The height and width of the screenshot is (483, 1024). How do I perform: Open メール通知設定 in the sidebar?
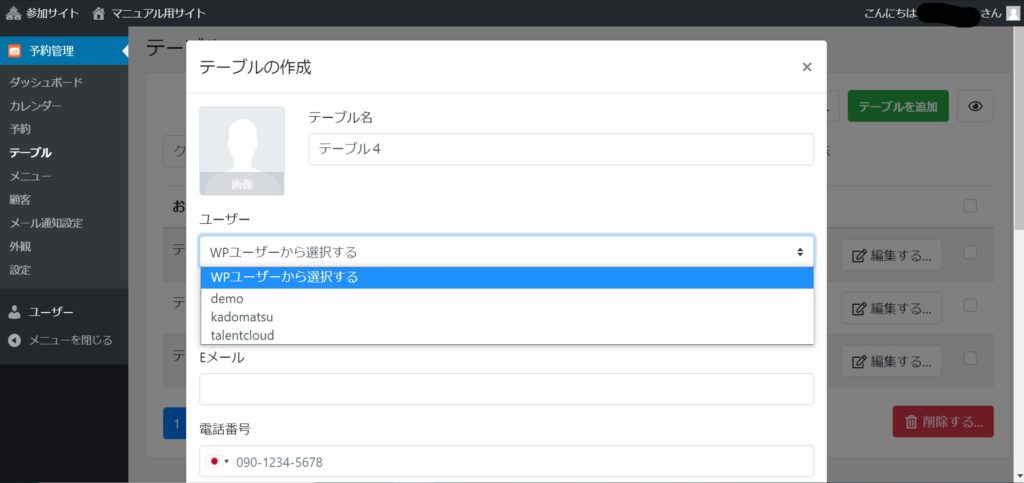46,223
